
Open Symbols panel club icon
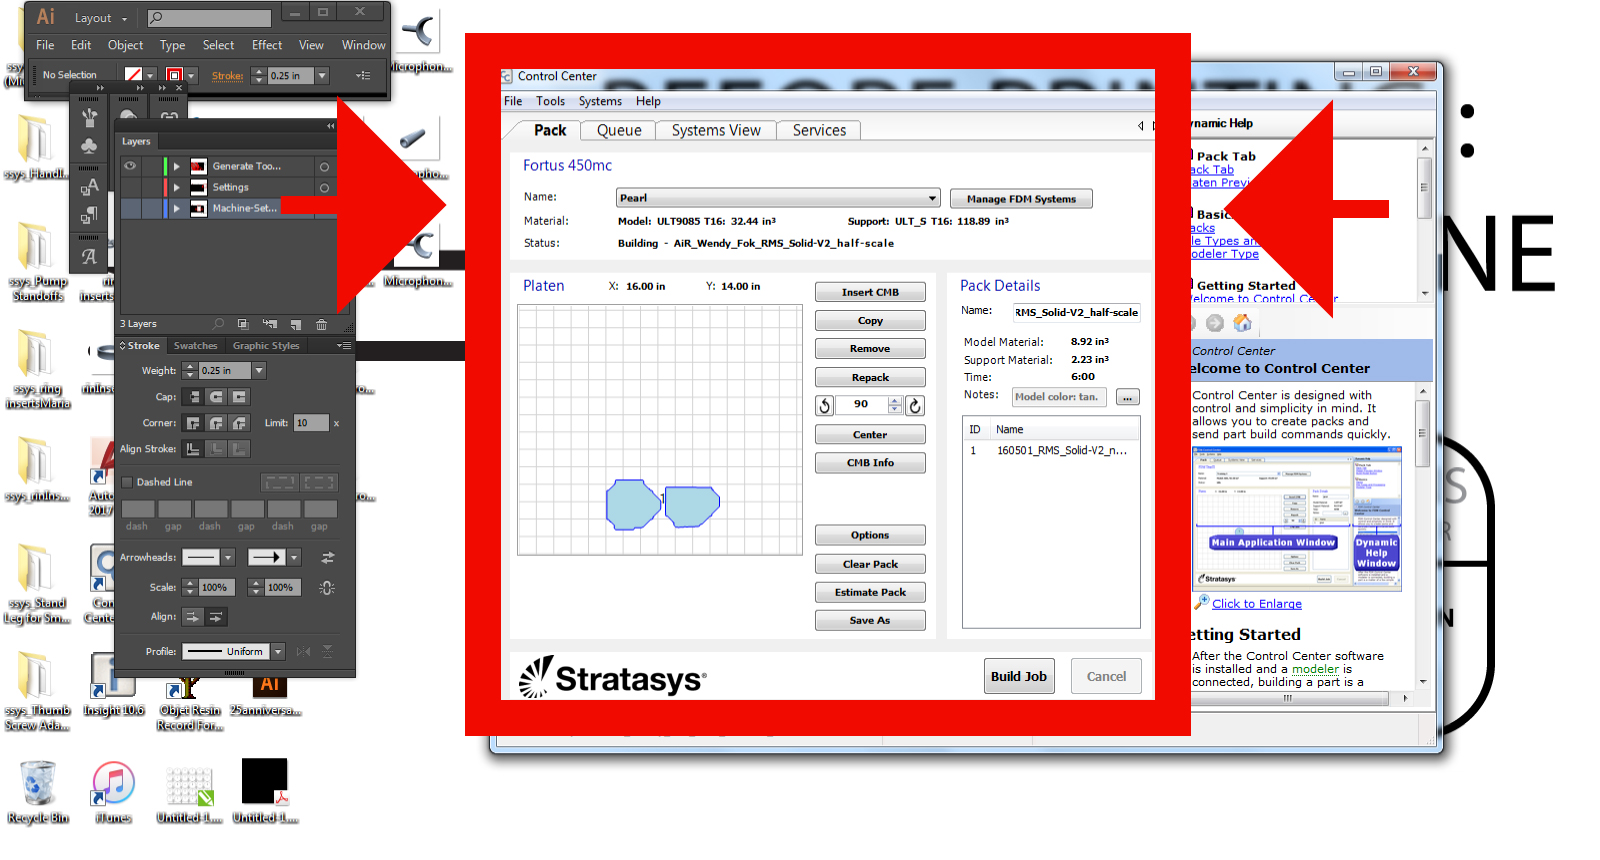89,147
